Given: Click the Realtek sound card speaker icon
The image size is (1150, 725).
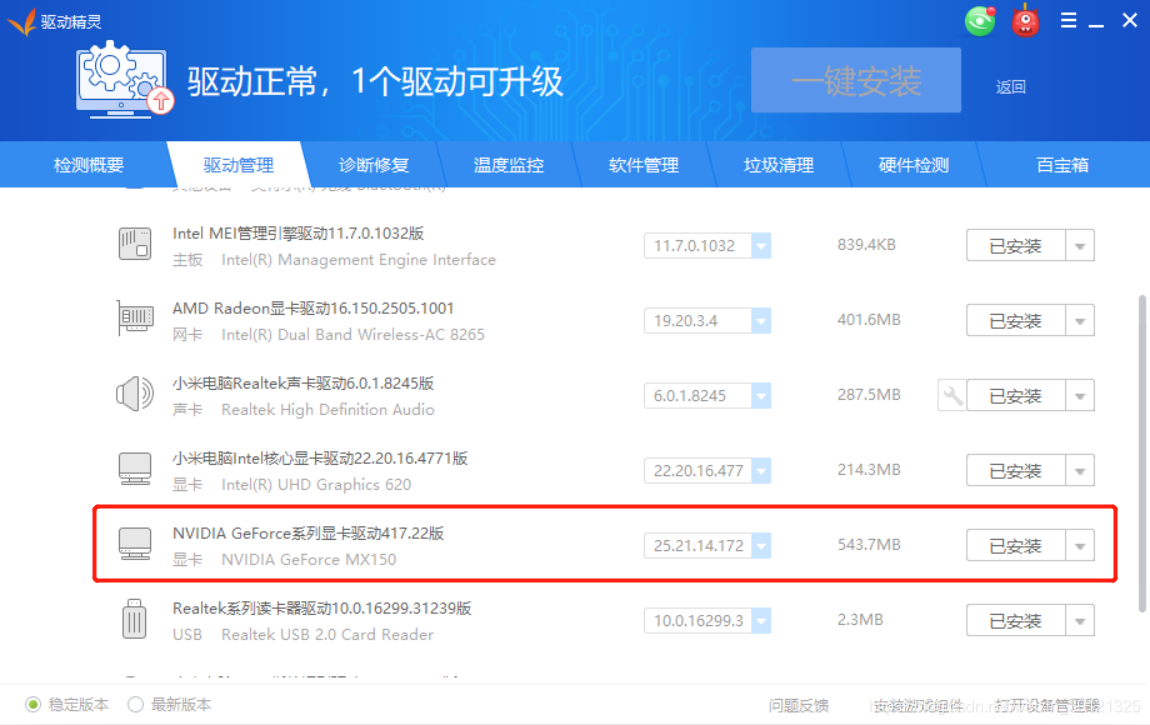Looking at the screenshot, I should (135, 394).
